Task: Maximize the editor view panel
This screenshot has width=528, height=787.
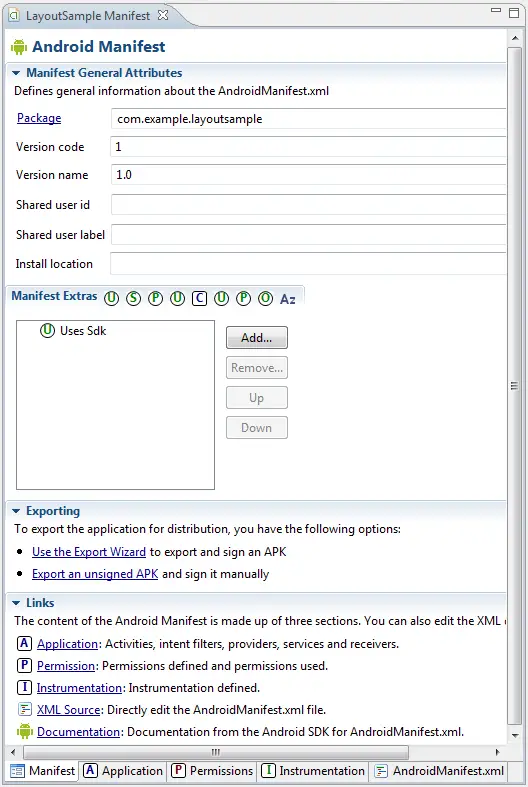Action: point(514,13)
